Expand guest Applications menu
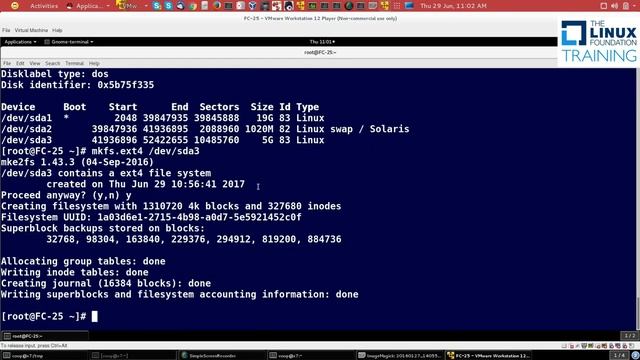Image resolution: width=640 pixels, height=360 pixels. pos(20,42)
